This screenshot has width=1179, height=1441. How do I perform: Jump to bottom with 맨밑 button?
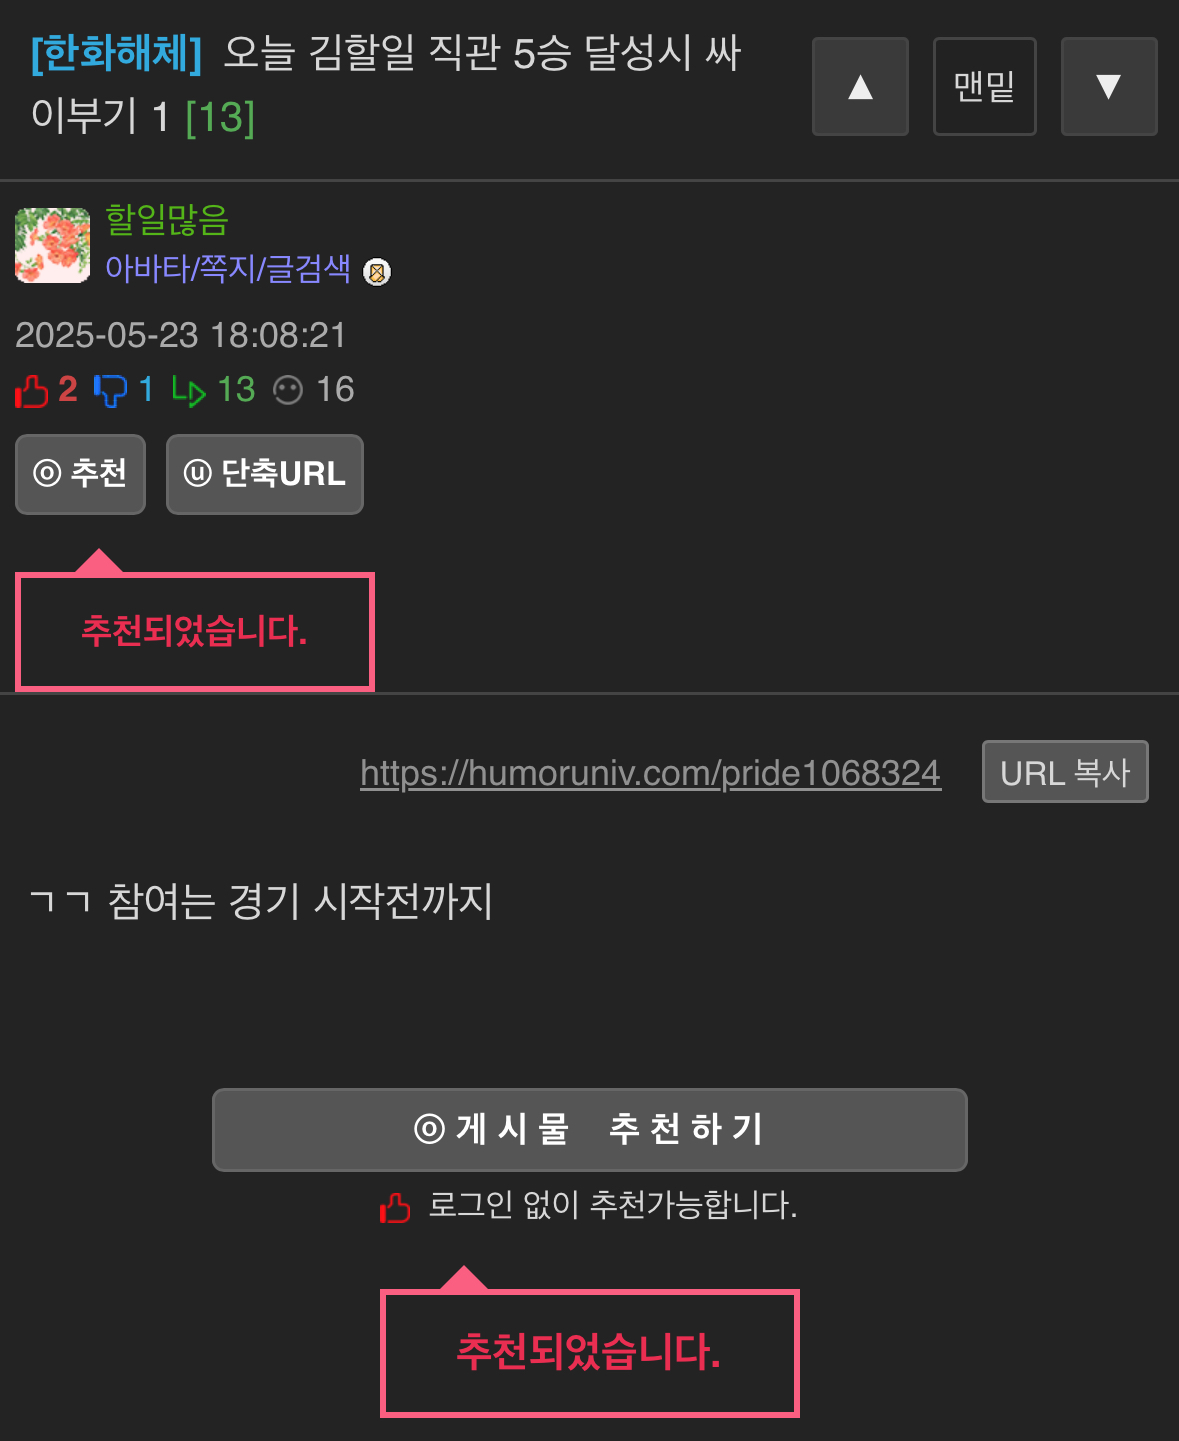[985, 87]
